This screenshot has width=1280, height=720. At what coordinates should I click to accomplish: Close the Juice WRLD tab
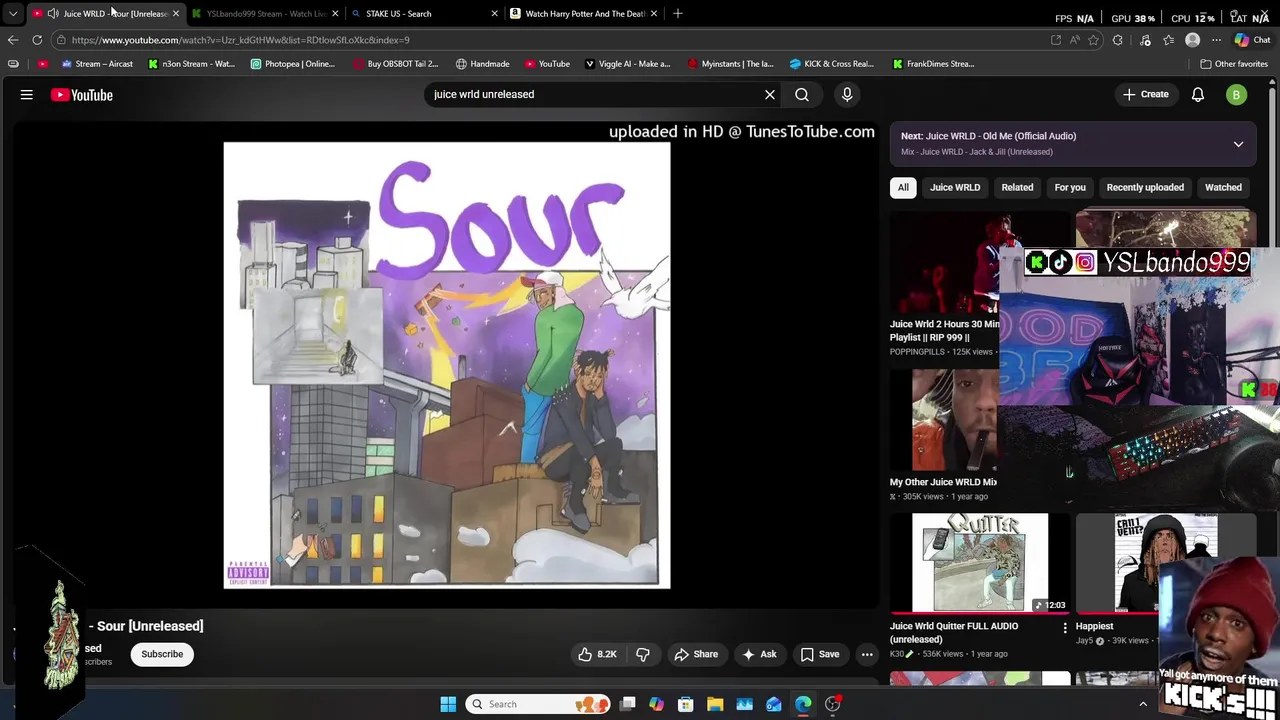[176, 14]
